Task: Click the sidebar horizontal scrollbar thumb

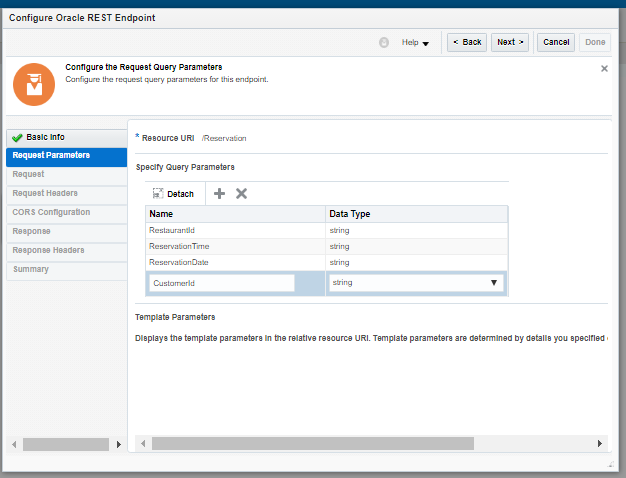Action: 66,444
